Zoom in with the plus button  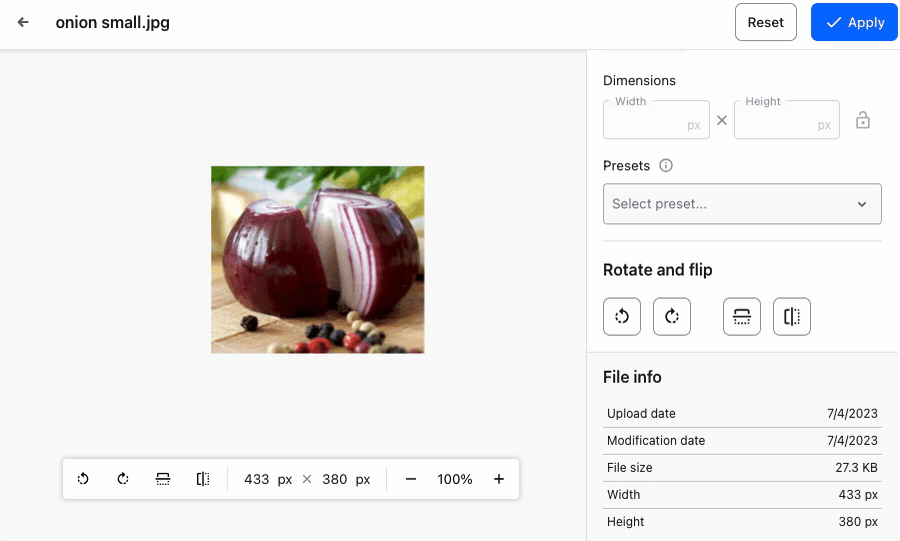499,479
